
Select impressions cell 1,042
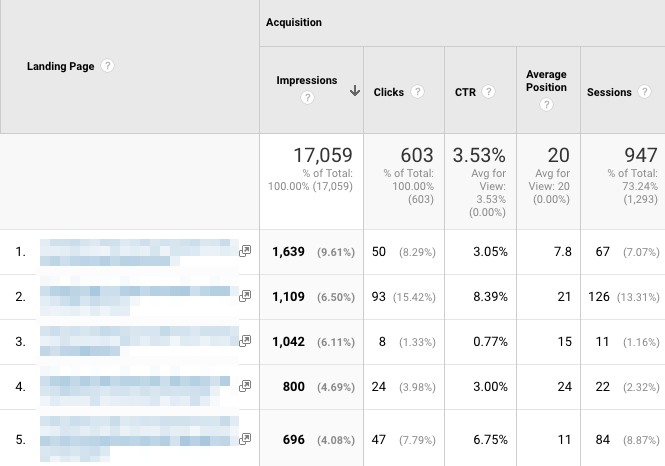point(288,342)
